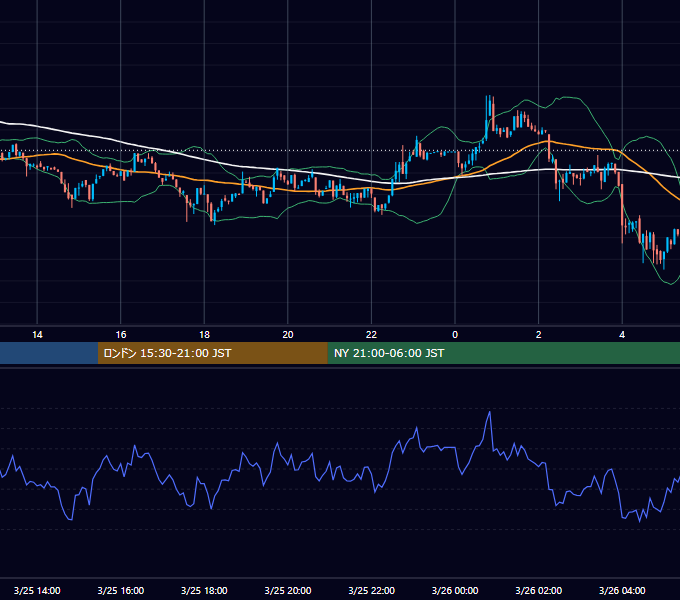Click time axis label 2

coord(539,335)
